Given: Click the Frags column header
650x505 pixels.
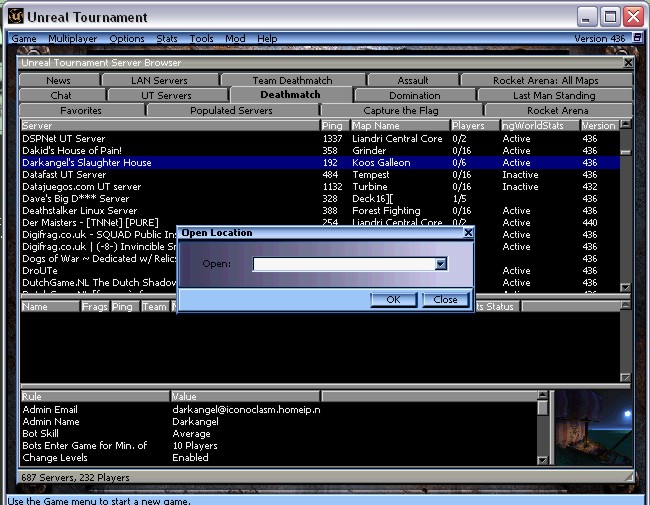Looking at the screenshot, I should pyautogui.click(x=95, y=306).
